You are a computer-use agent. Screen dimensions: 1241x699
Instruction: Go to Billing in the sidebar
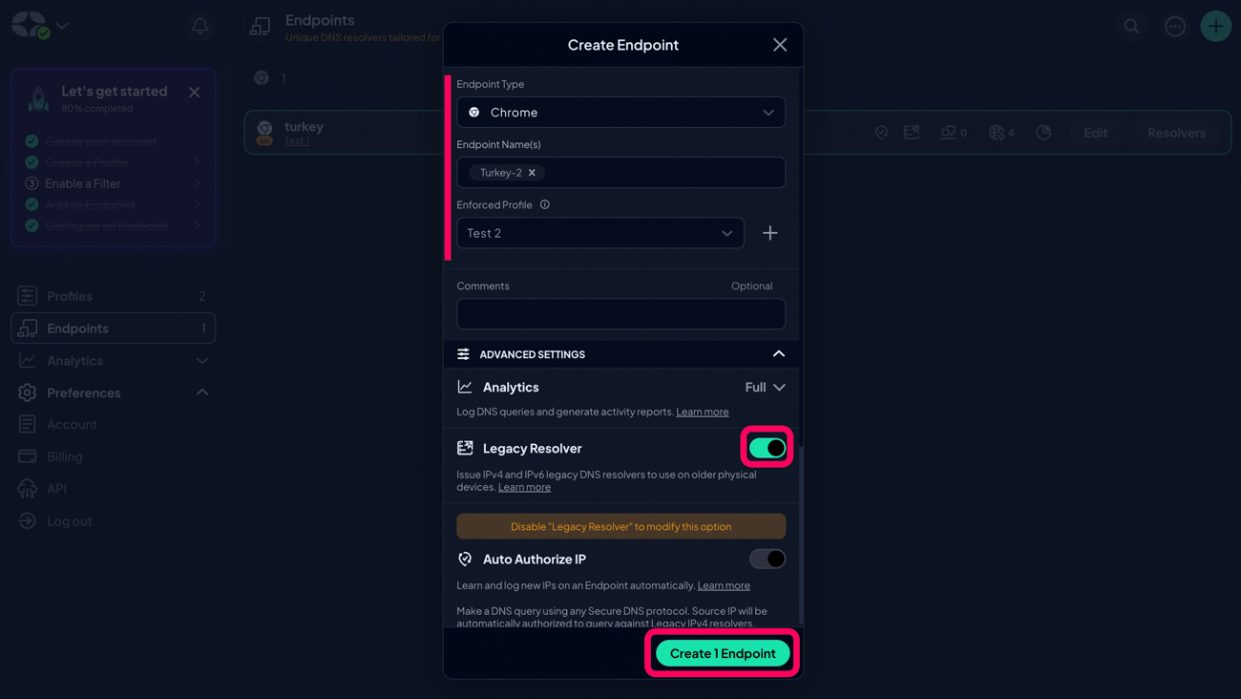pos(64,457)
